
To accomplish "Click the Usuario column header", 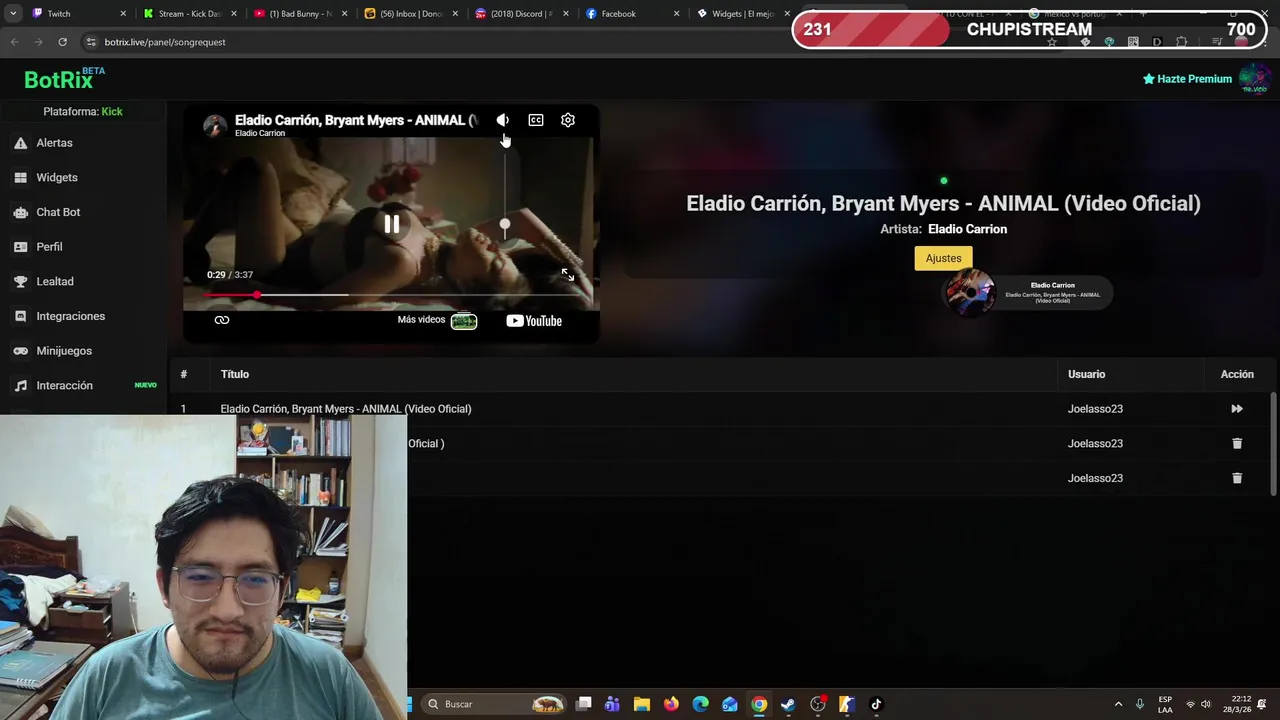I will pyautogui.click(x=1086, y=374).
